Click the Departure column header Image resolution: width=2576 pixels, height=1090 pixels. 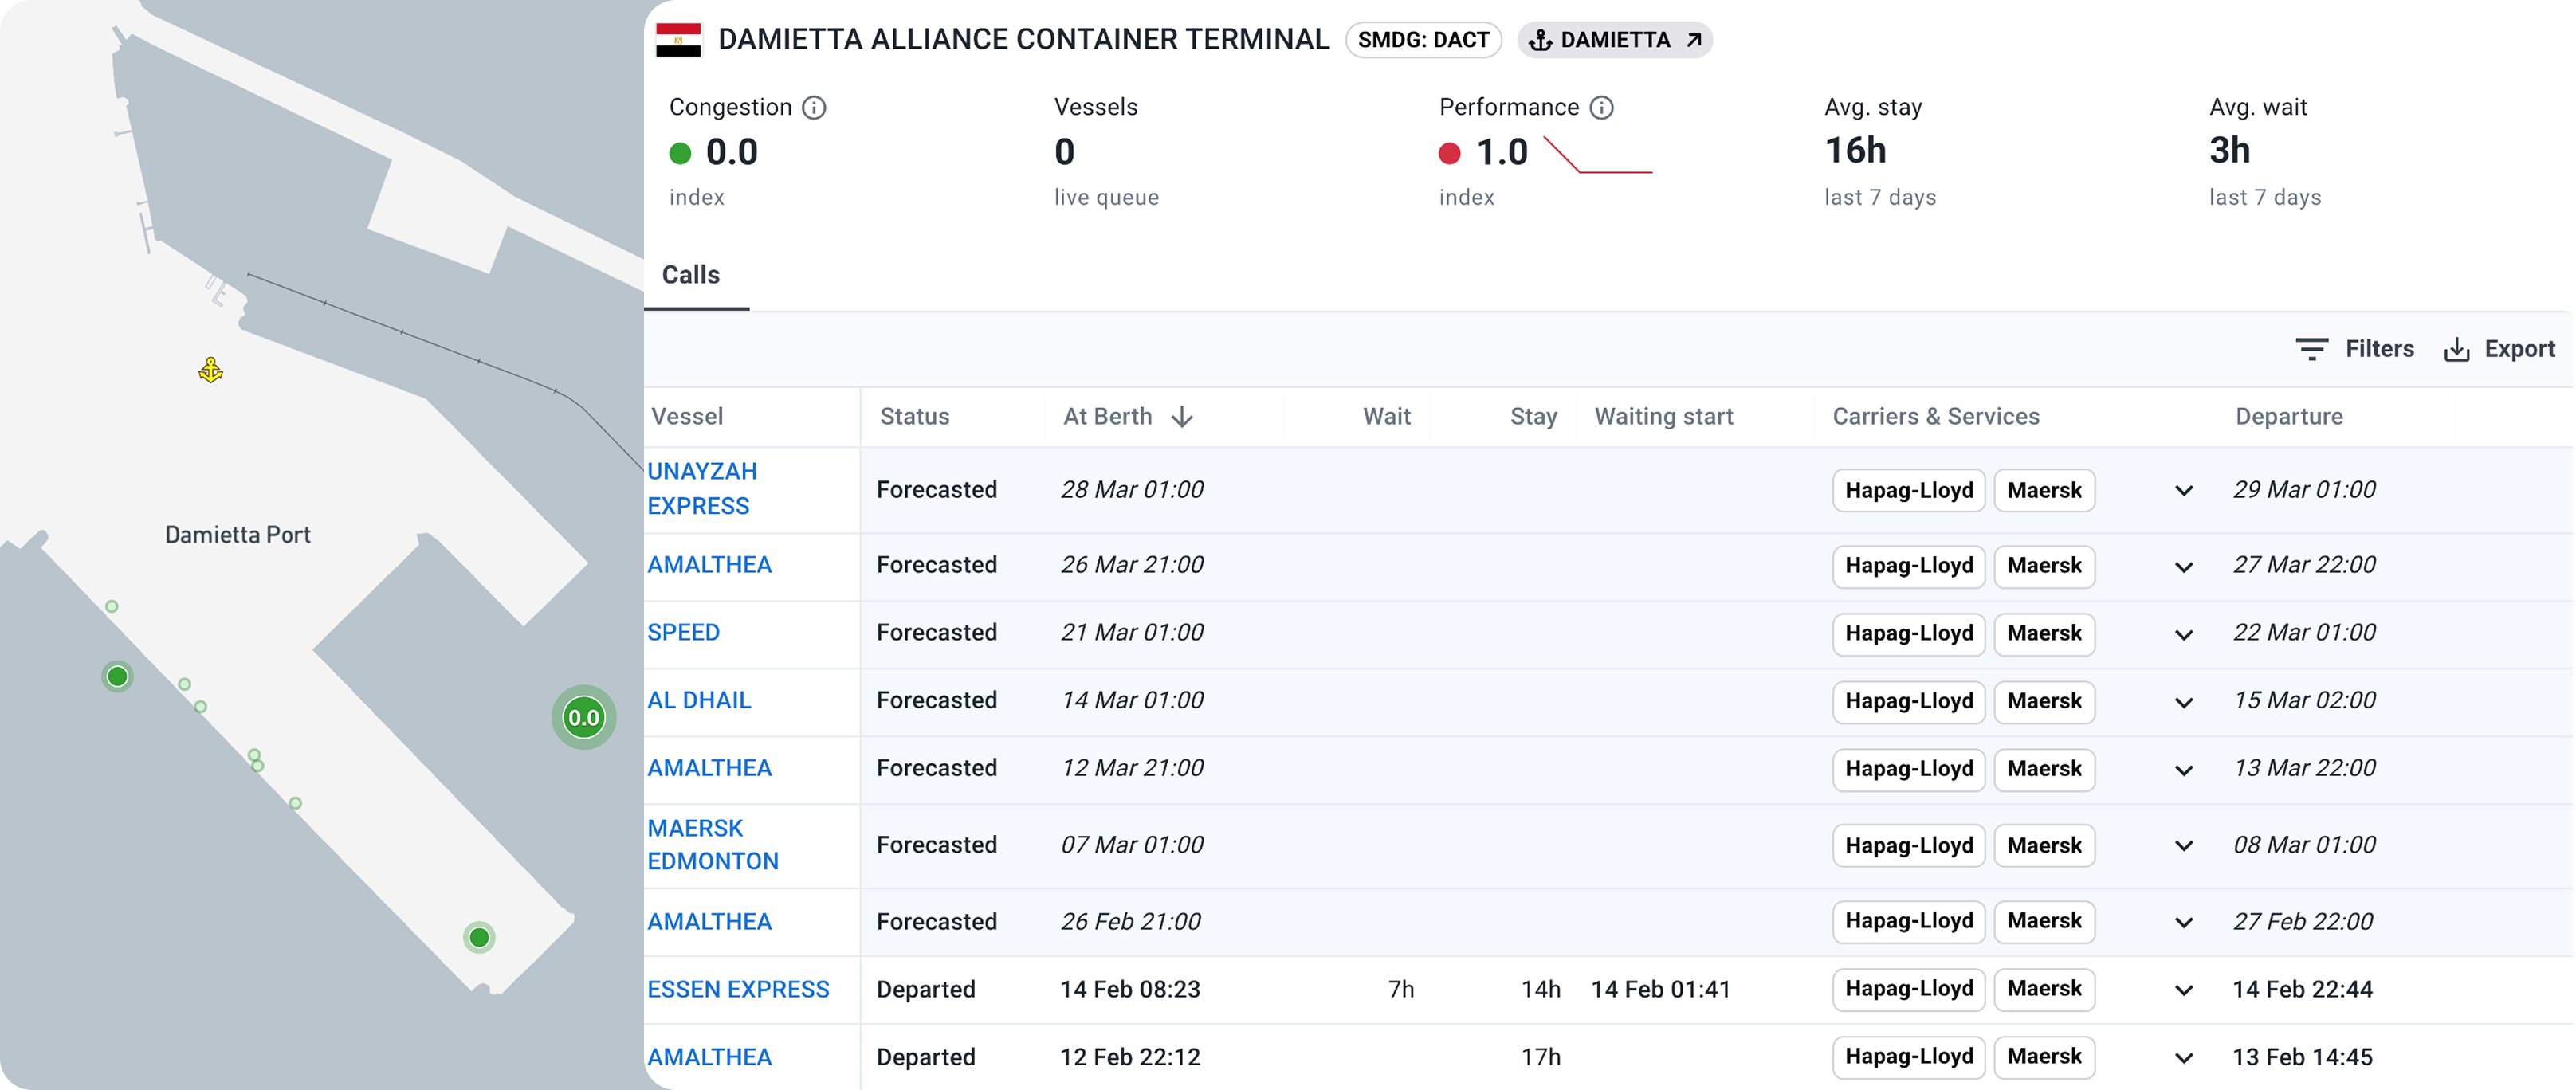click(x=2288, y=417)
